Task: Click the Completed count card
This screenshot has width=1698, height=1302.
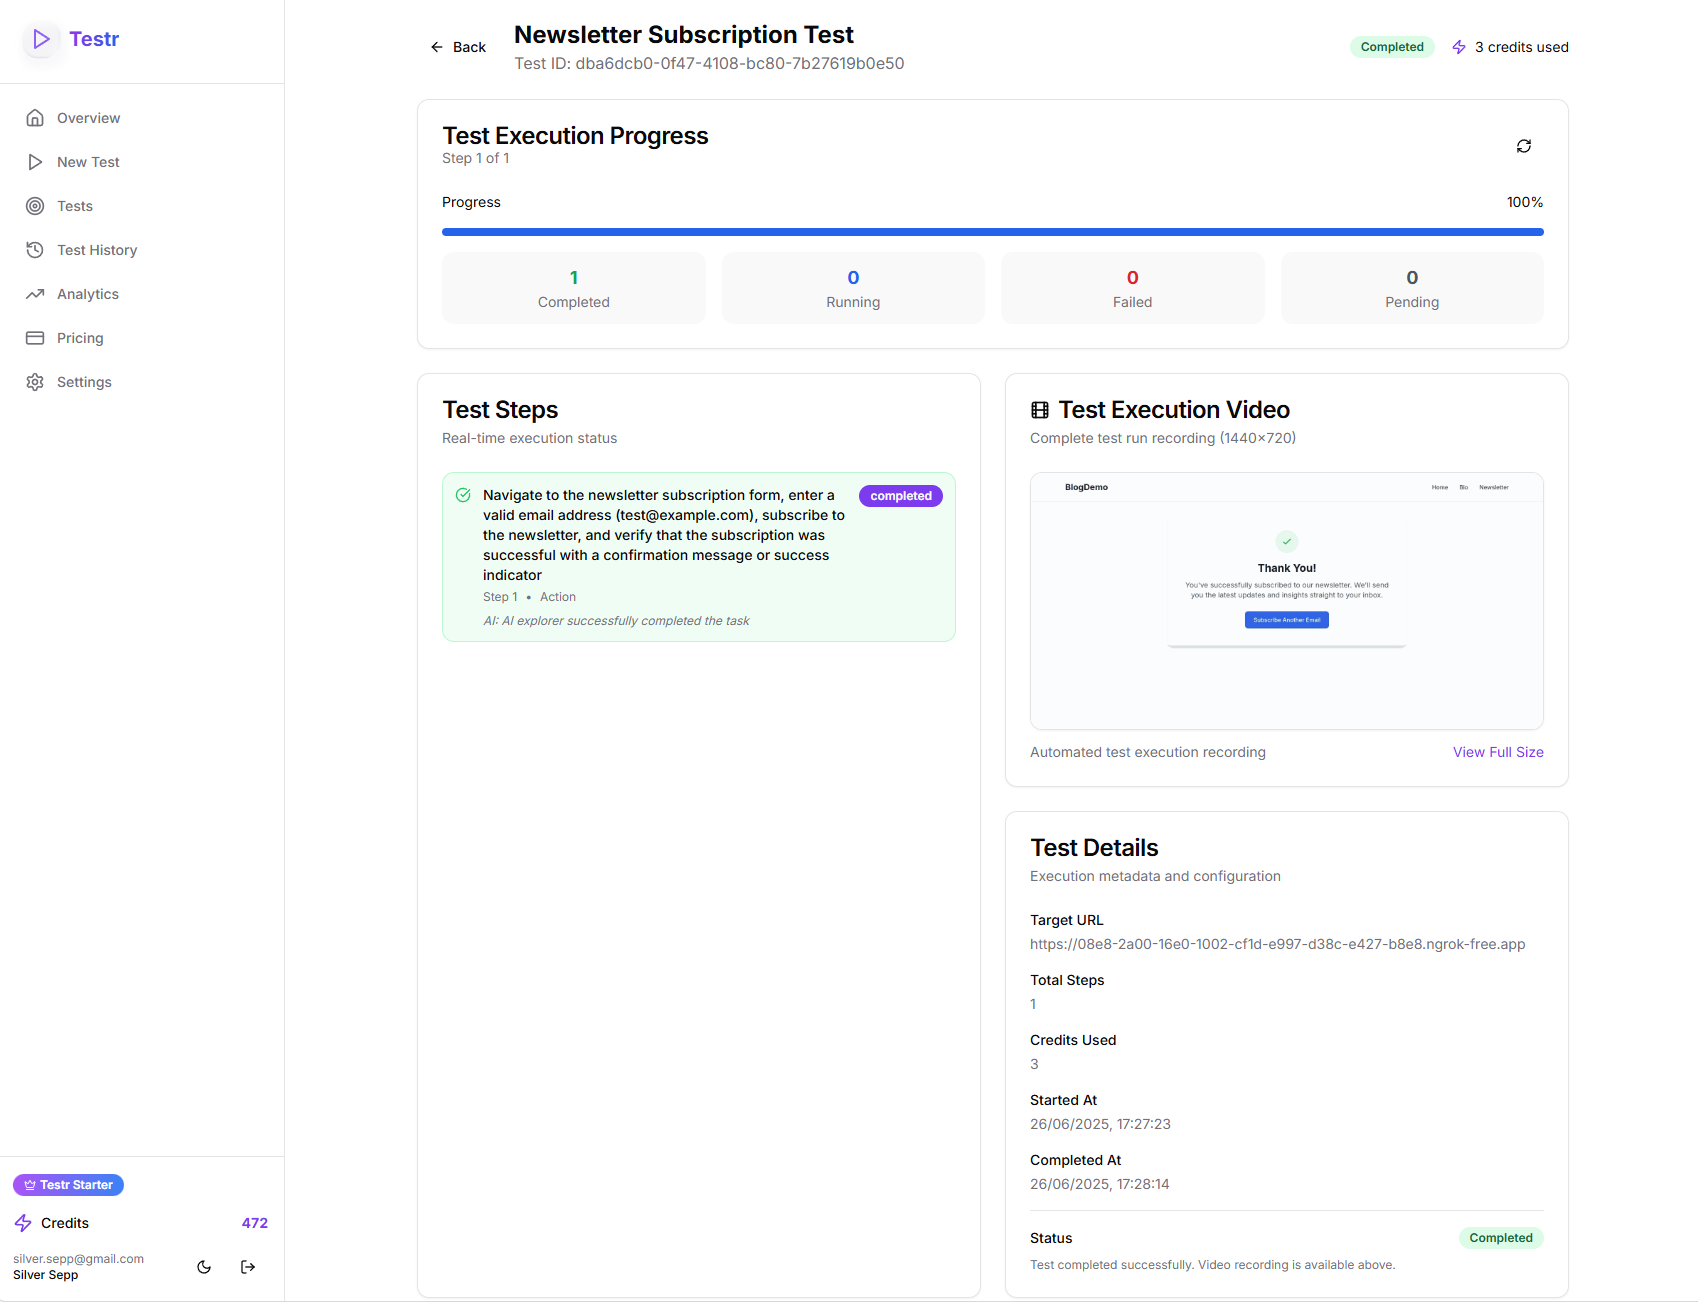Action: tap(574, 288)
